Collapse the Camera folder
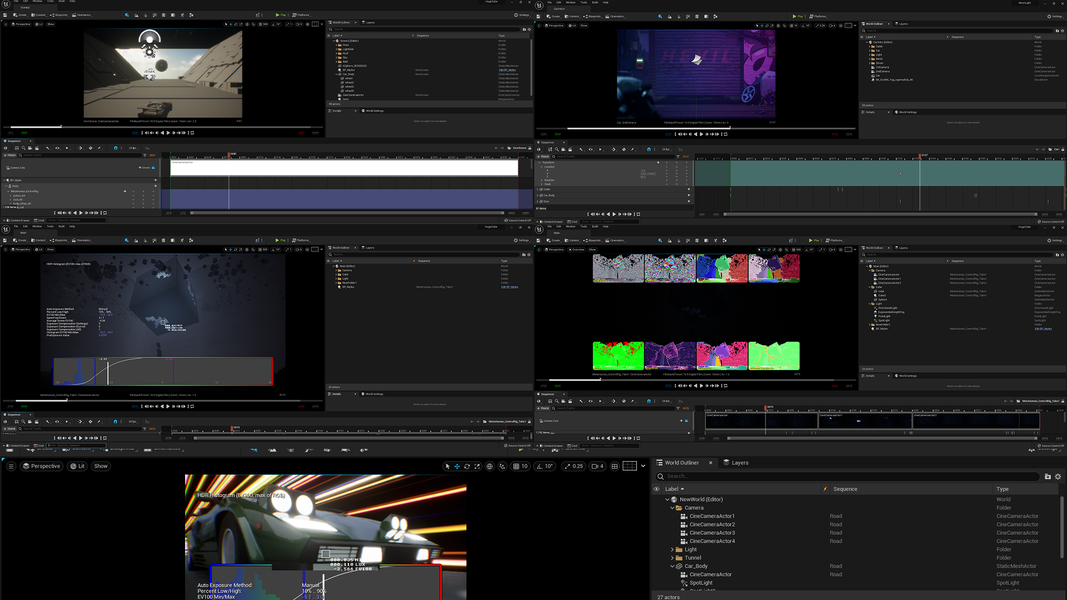Viewport: 1067px width, 600px height. click(x=672, y=507)
